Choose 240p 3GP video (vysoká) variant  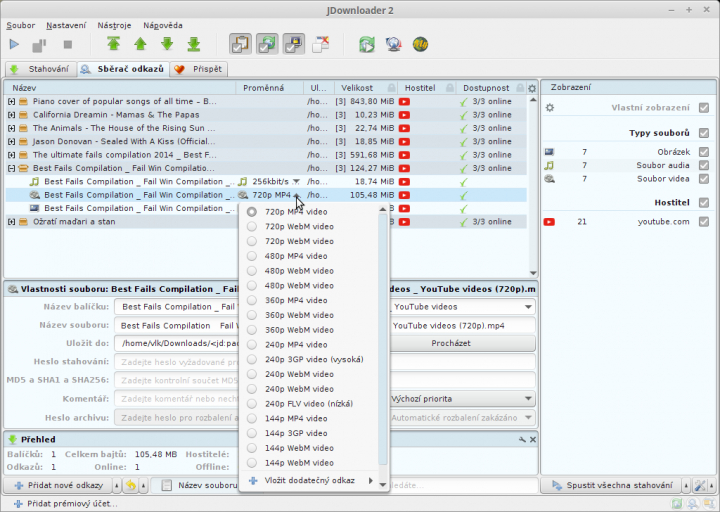point(314,359)
